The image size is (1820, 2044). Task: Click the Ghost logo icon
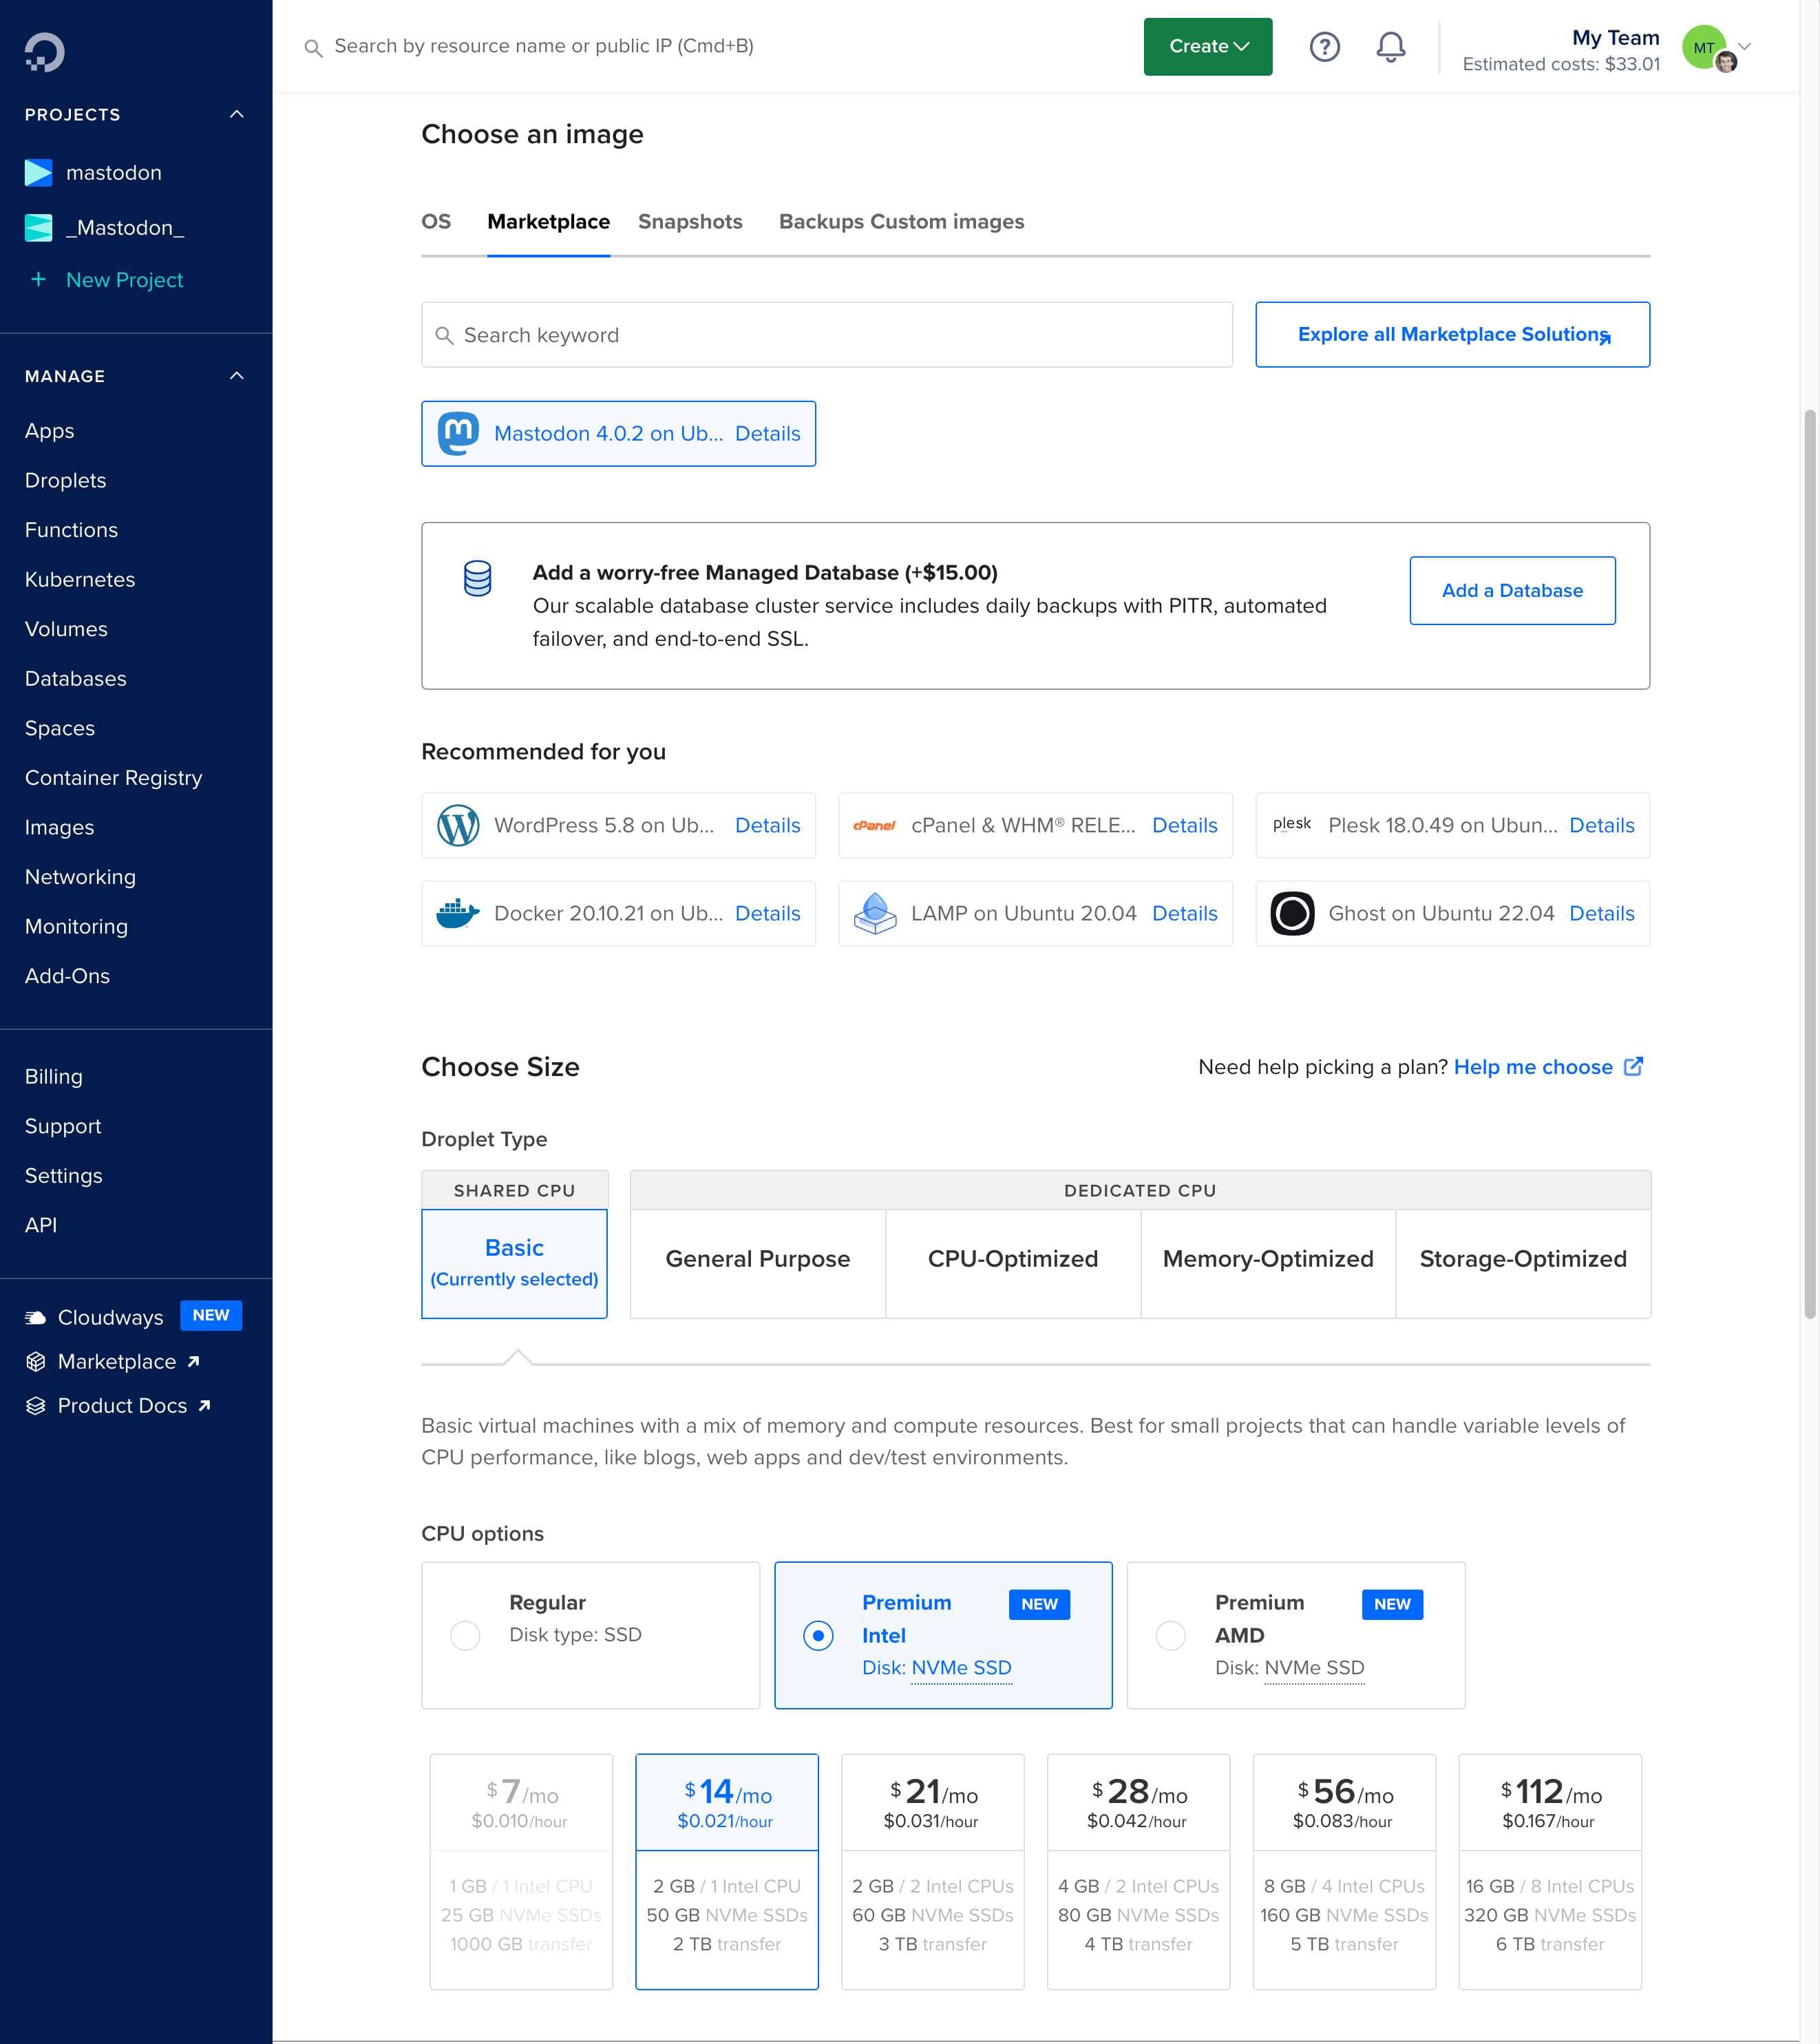click(1292, 913)
